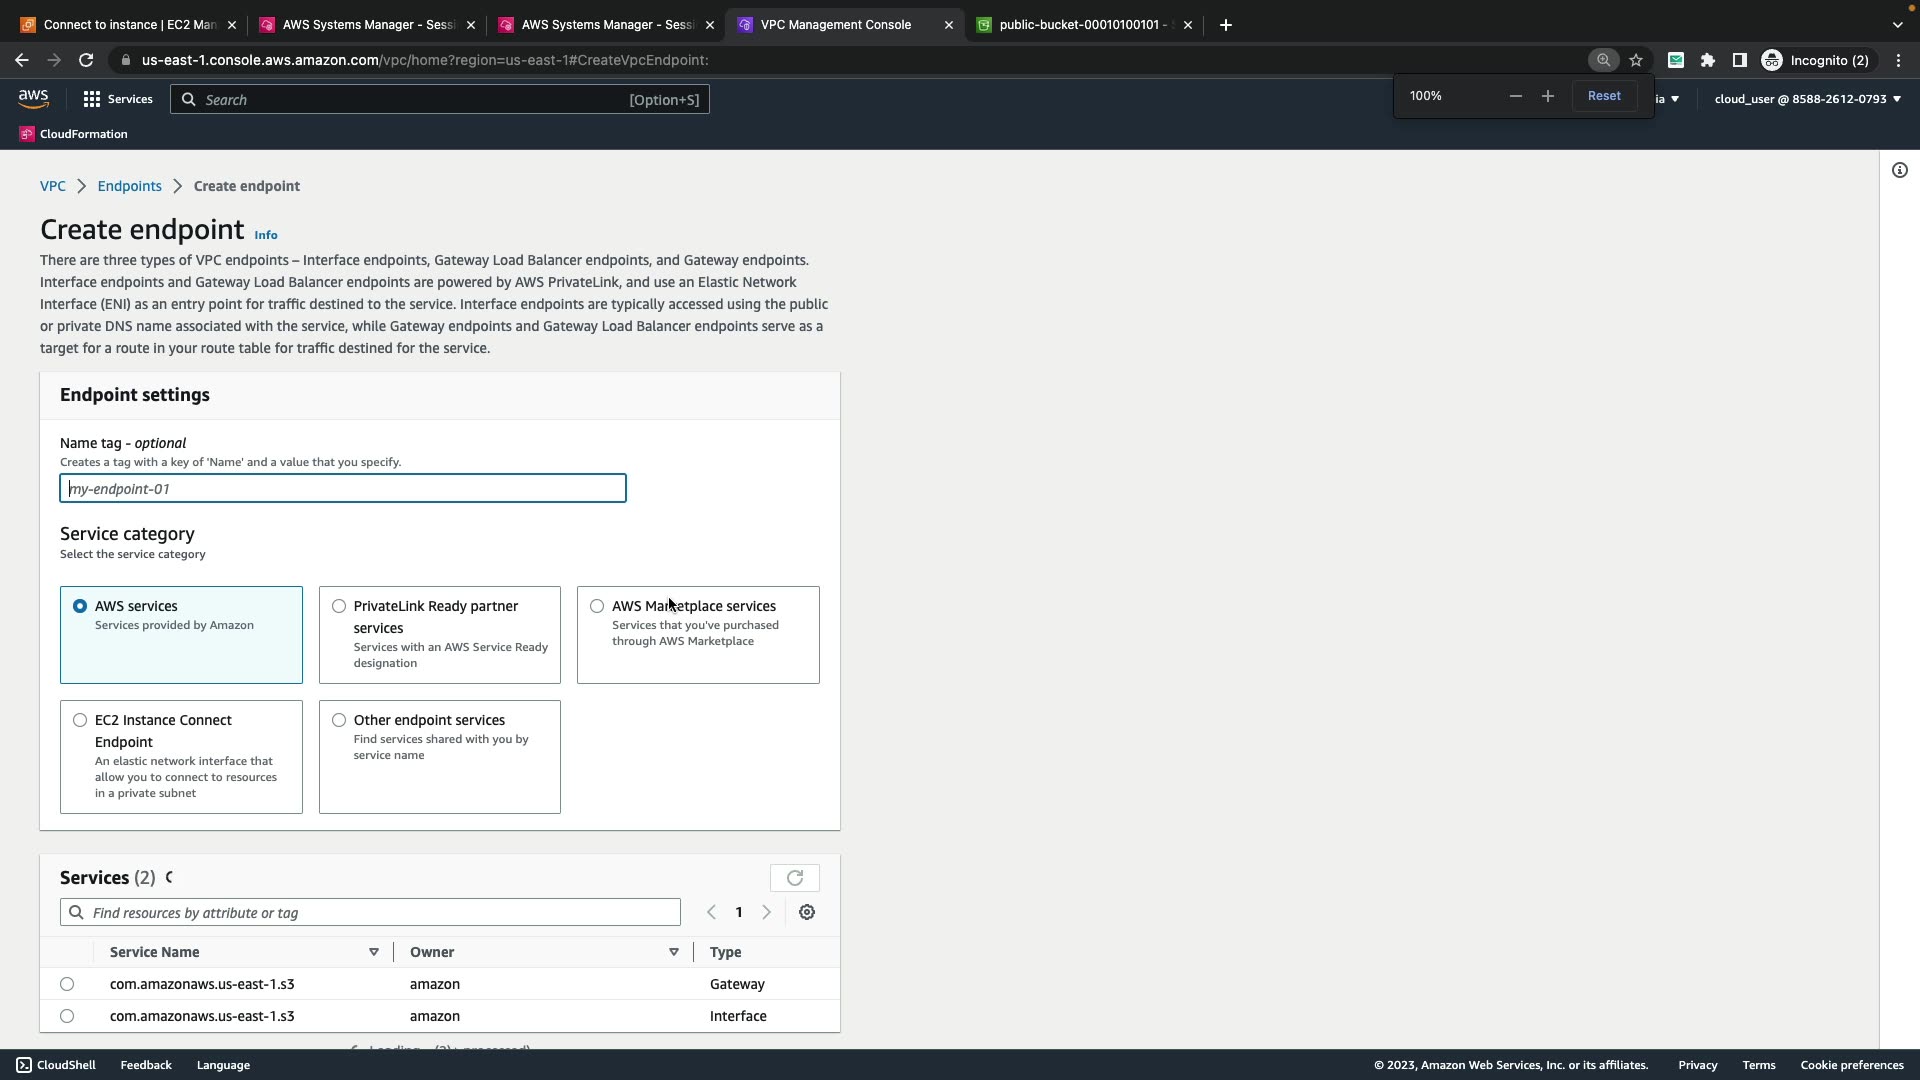Open CloudShell from the footer
Screen dimensions: 1920x1080
coord(56,1065)
